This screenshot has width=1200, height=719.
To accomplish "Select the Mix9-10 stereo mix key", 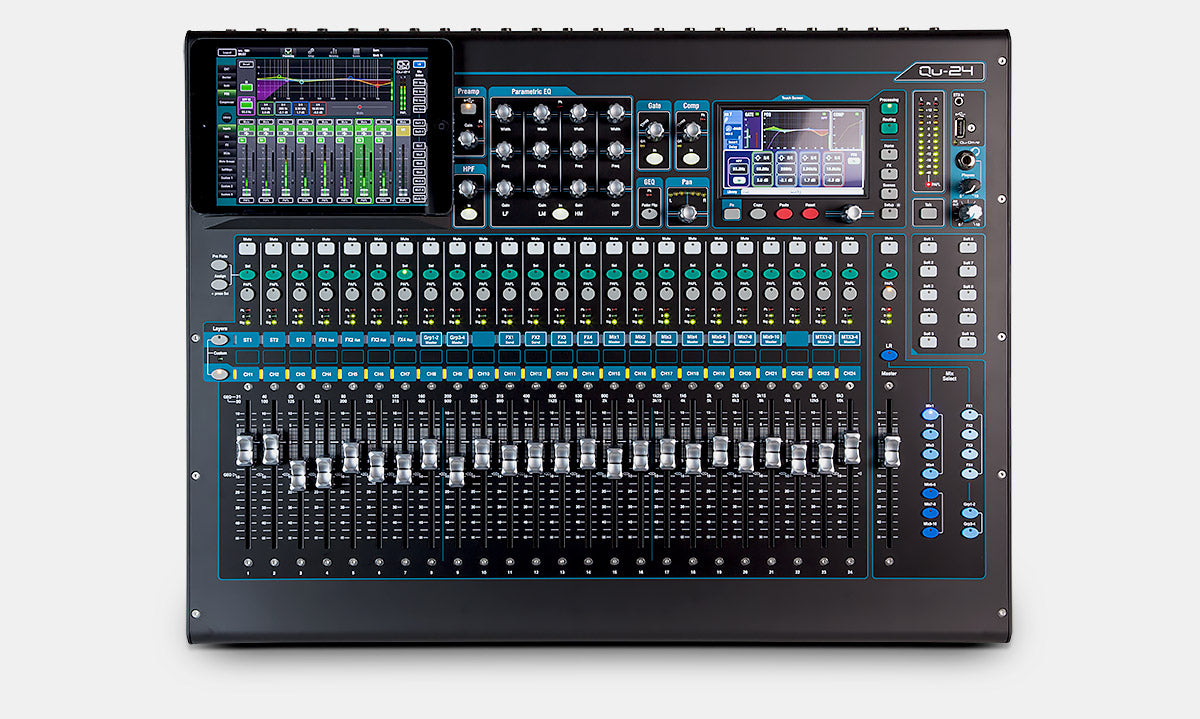I will (930, 532).
